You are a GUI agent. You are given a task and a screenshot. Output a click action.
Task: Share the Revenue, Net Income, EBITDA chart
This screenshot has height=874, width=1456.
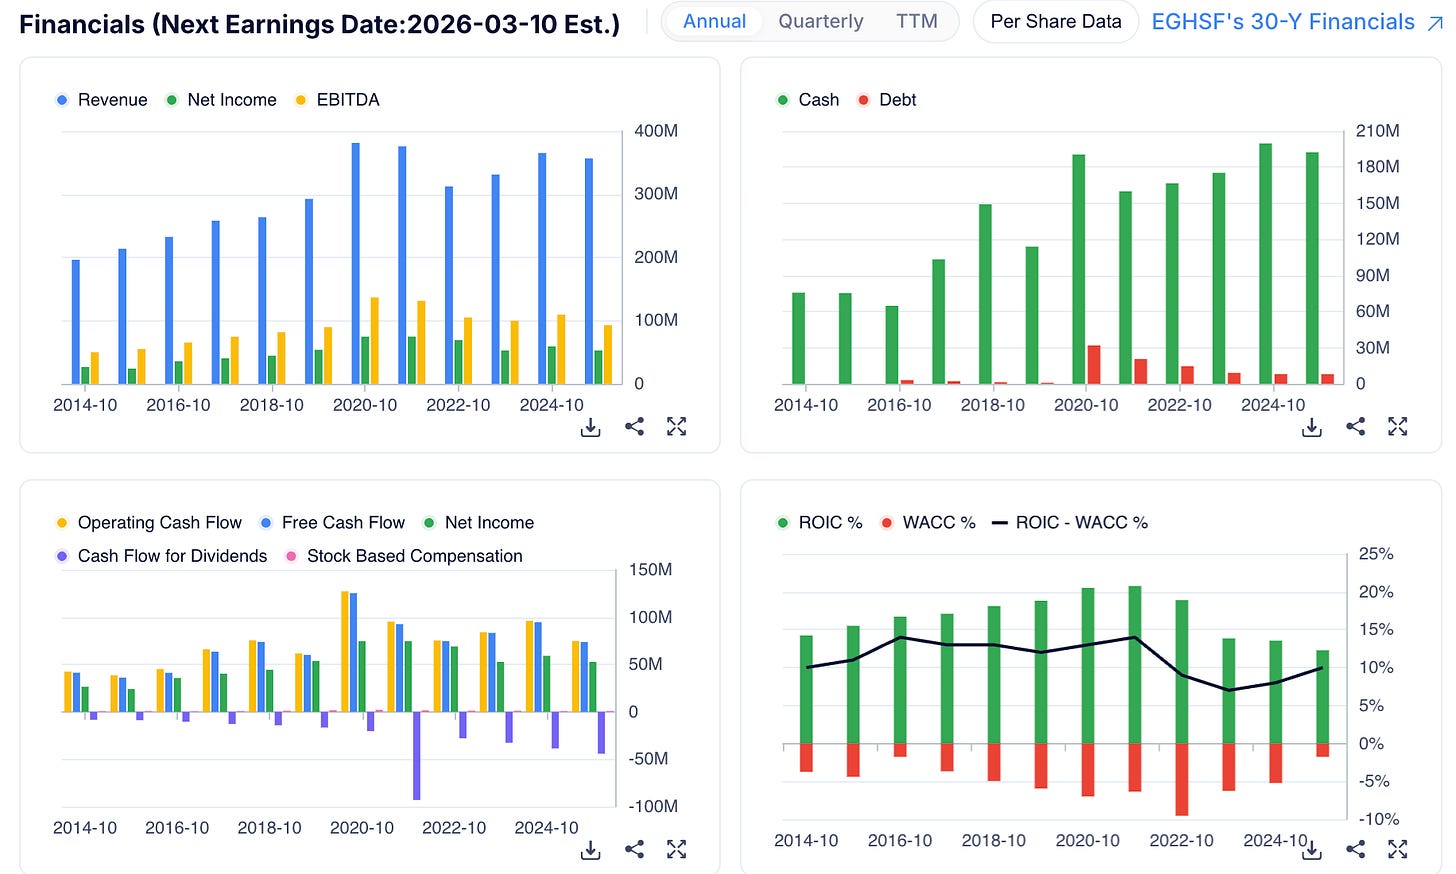(634, 427)
